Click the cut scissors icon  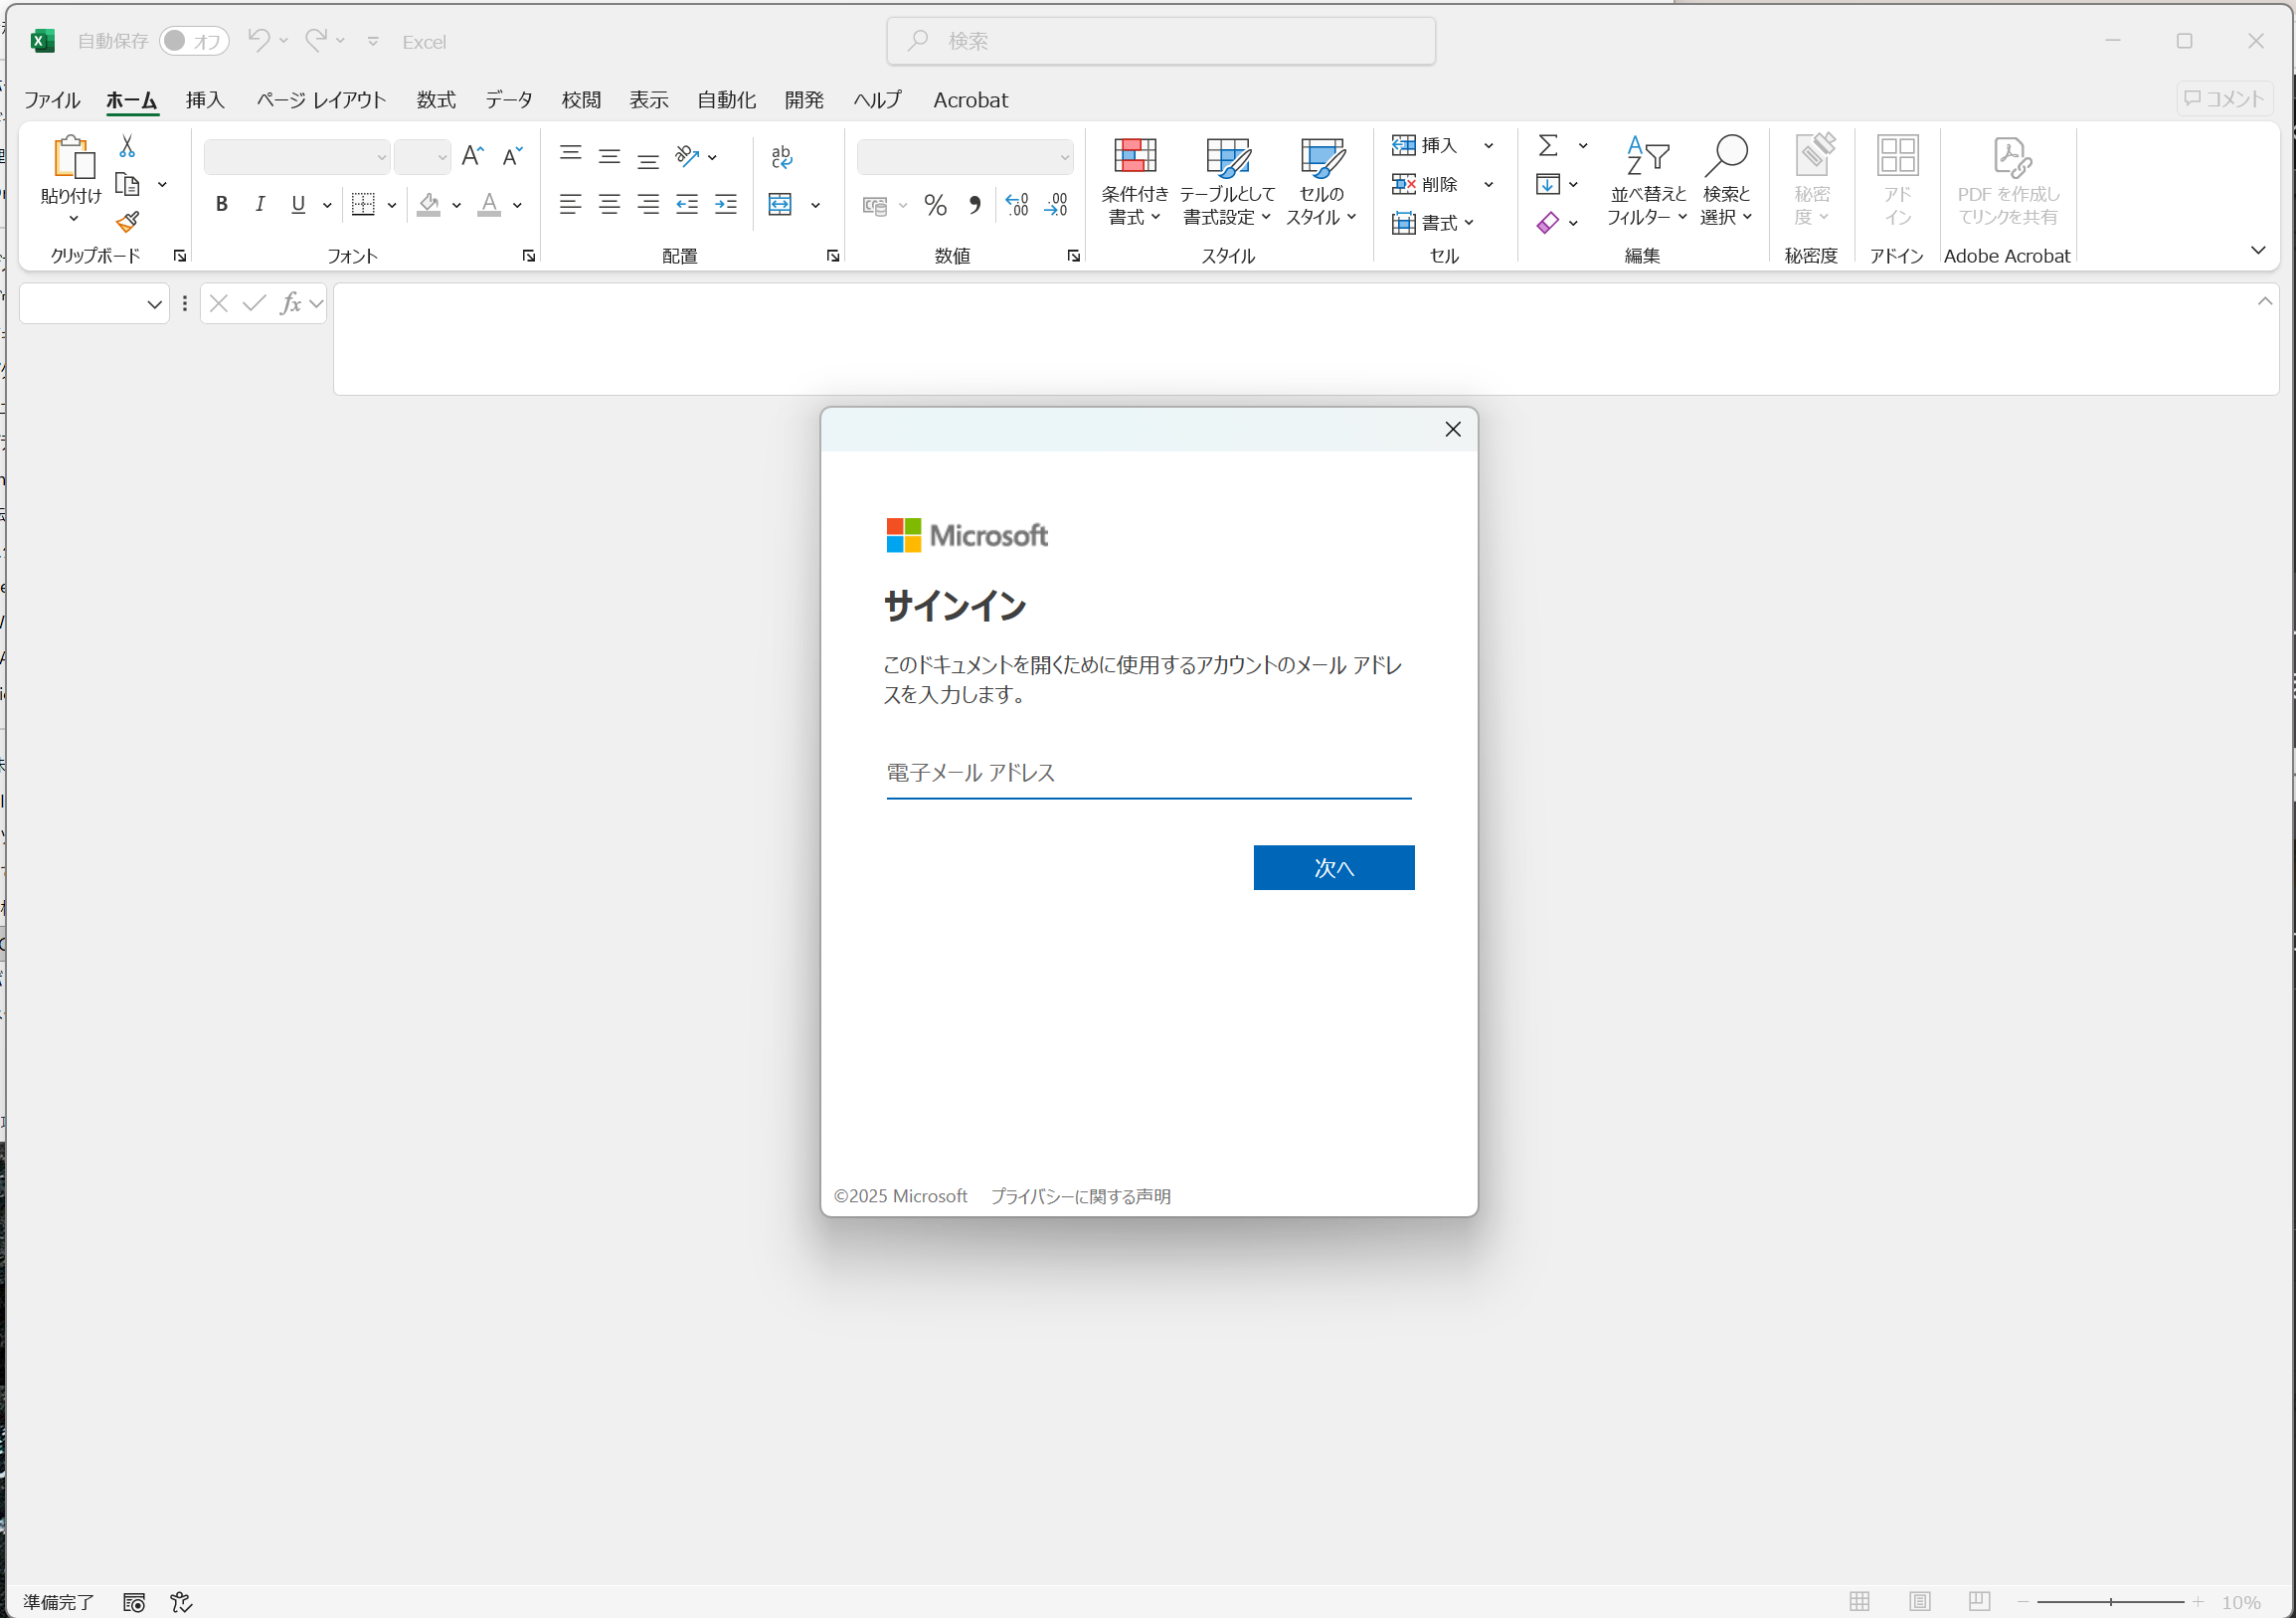[127, 146]
